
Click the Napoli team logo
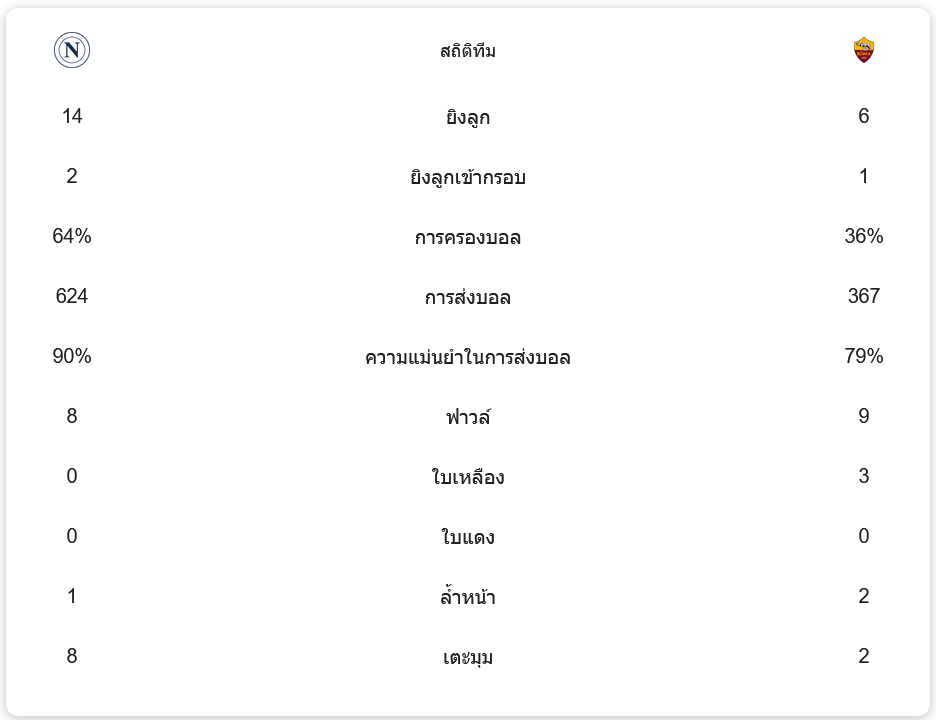coord(72,50)
